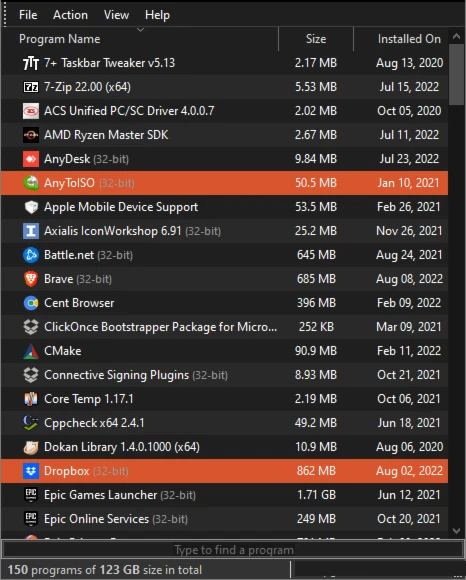466x580 pixels.
Task: Click the scrollbar down arrow
Action: coord(456,531)
